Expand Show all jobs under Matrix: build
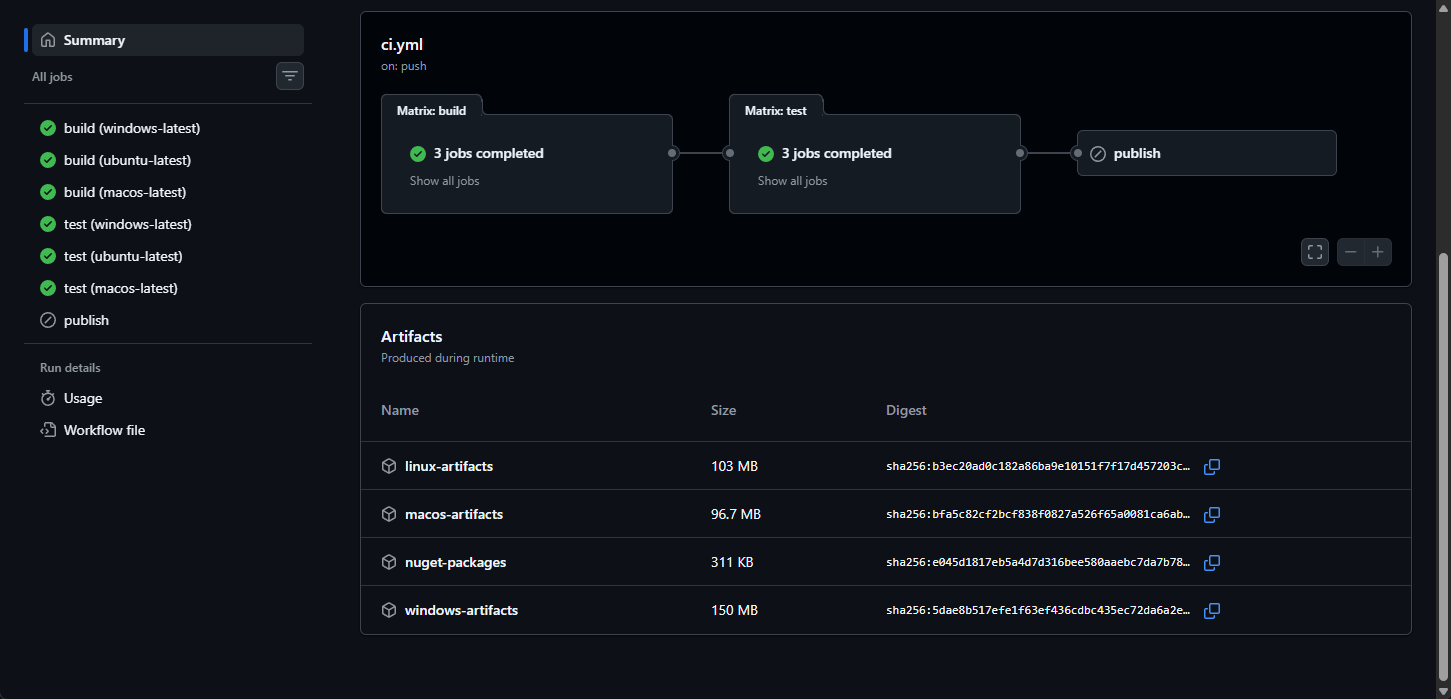 coord(444,181)
